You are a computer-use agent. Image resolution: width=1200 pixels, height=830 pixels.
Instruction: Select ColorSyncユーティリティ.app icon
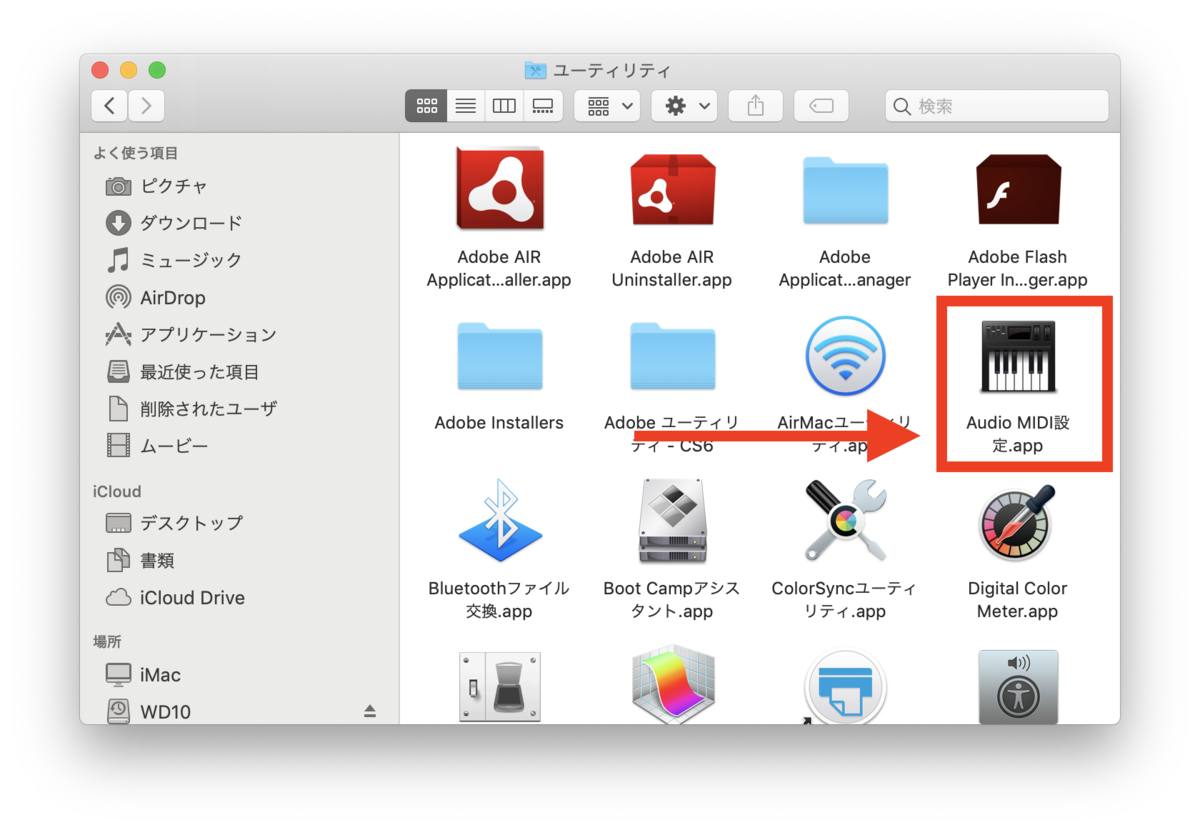coord(845,521)
